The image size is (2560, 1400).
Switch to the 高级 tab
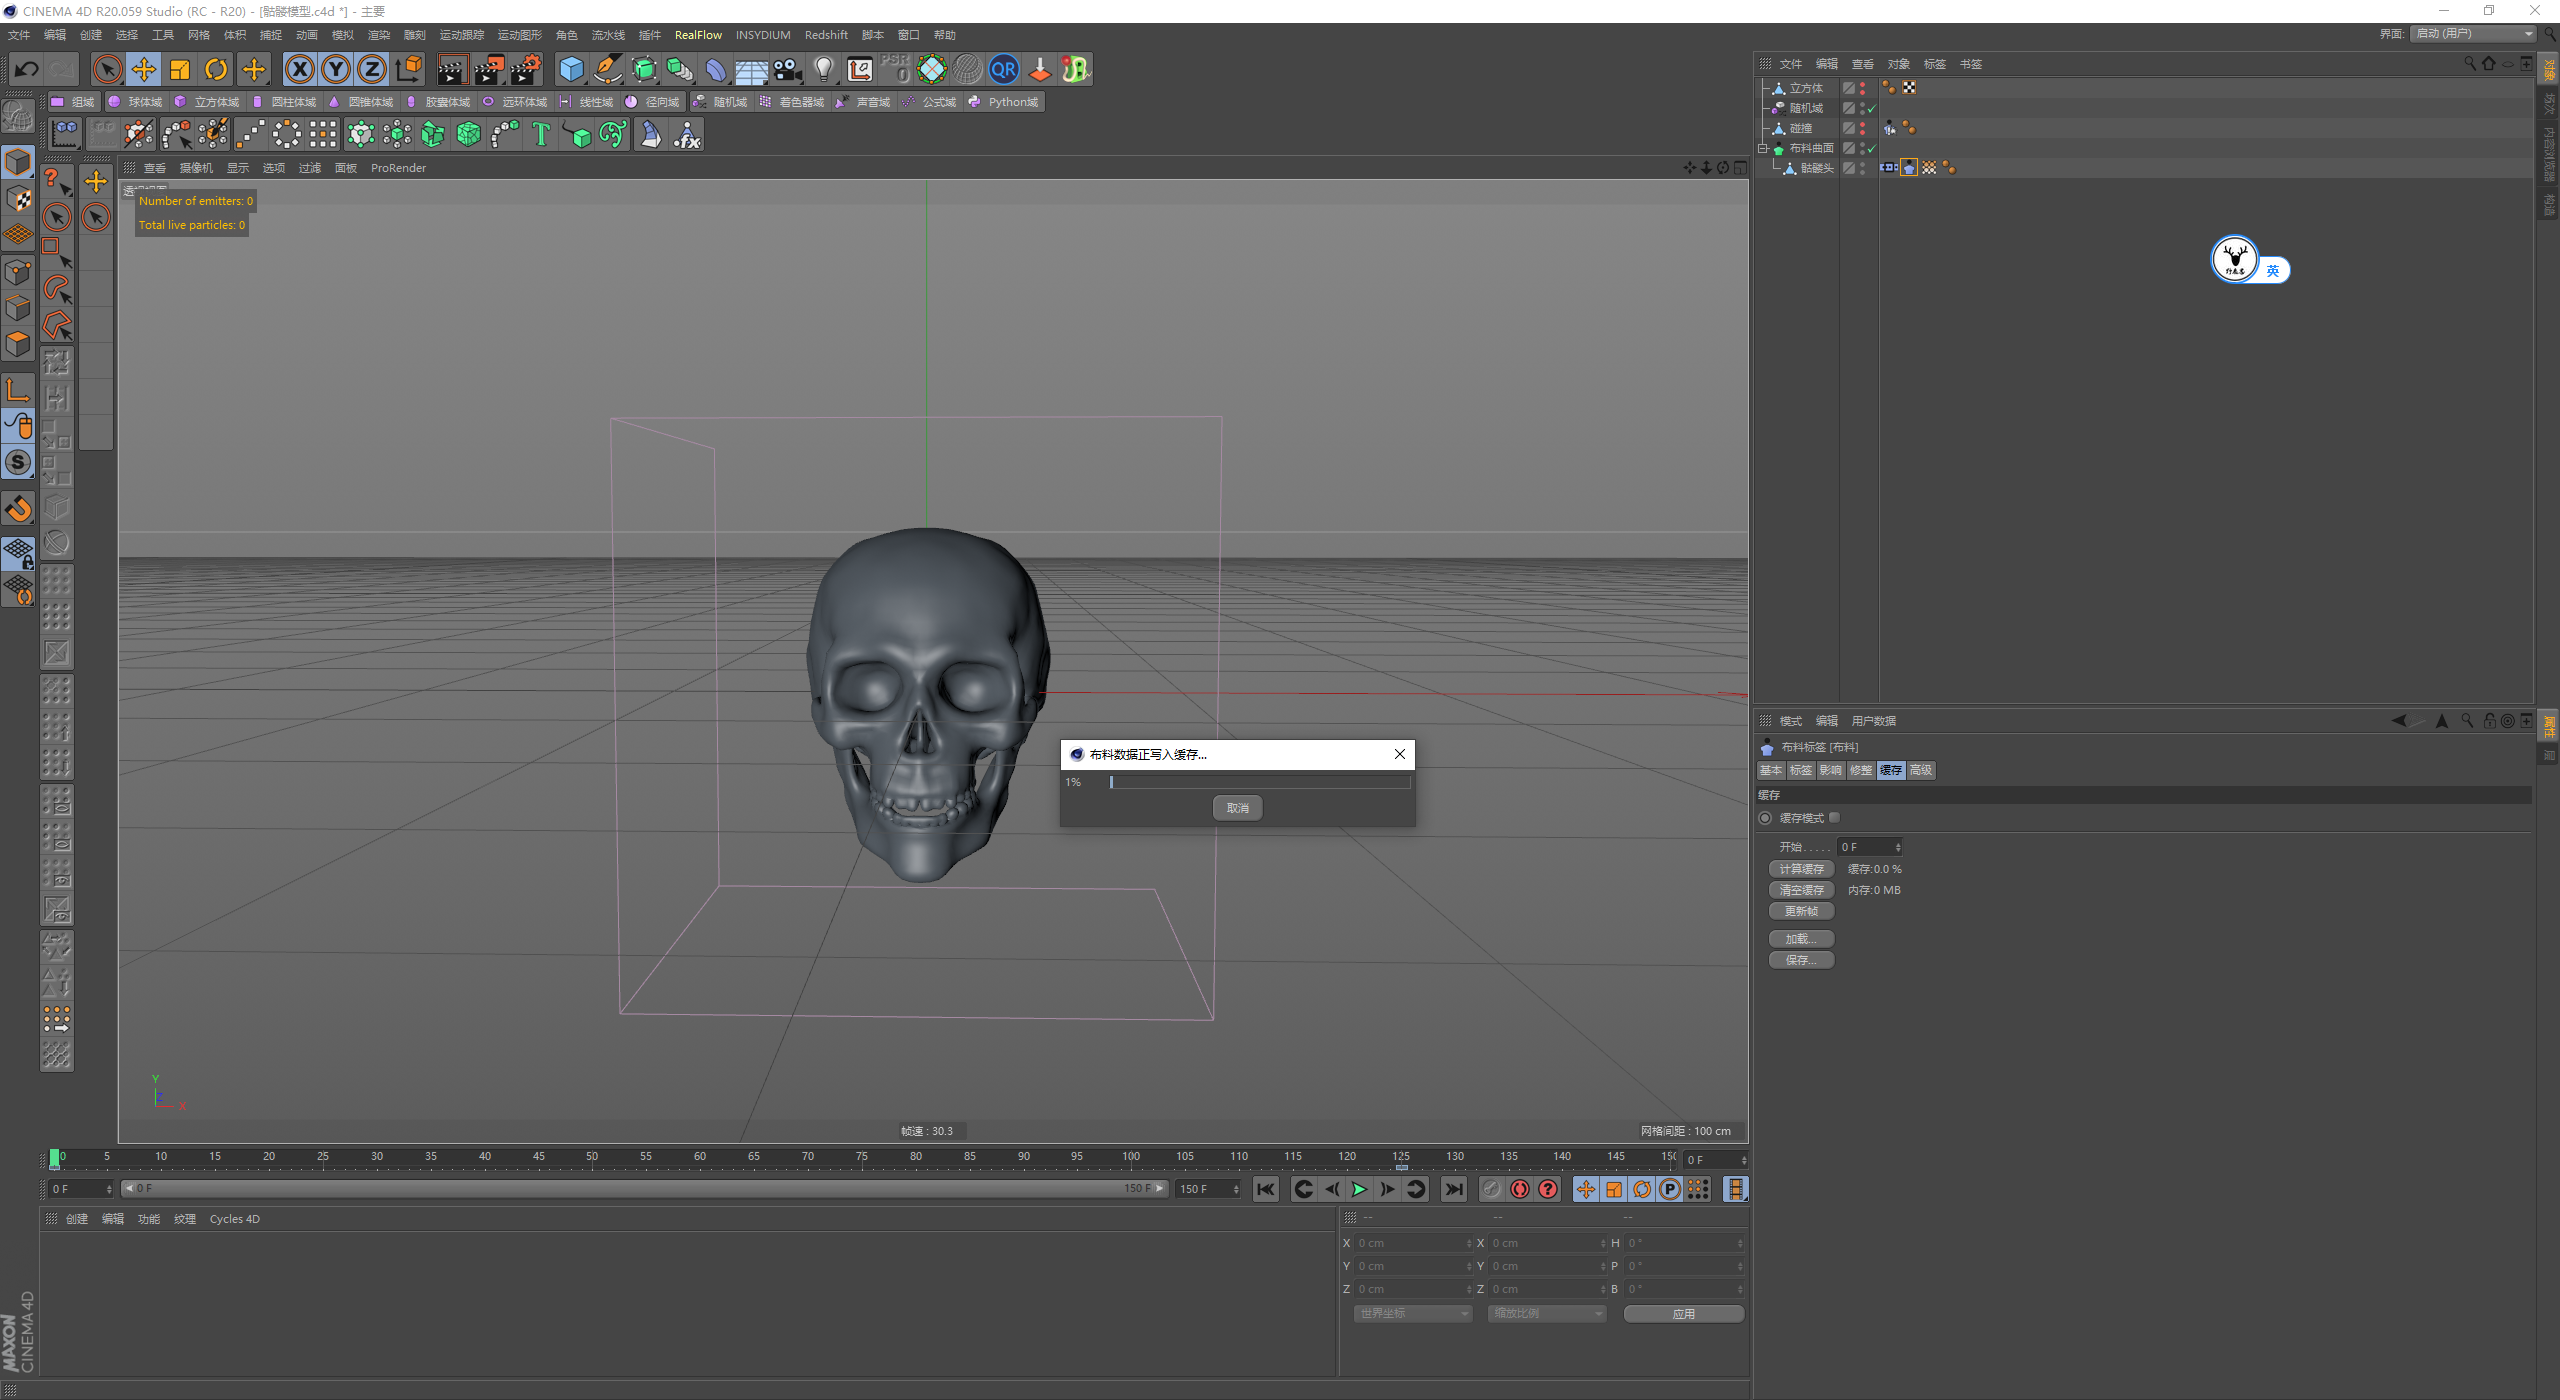1921,770
